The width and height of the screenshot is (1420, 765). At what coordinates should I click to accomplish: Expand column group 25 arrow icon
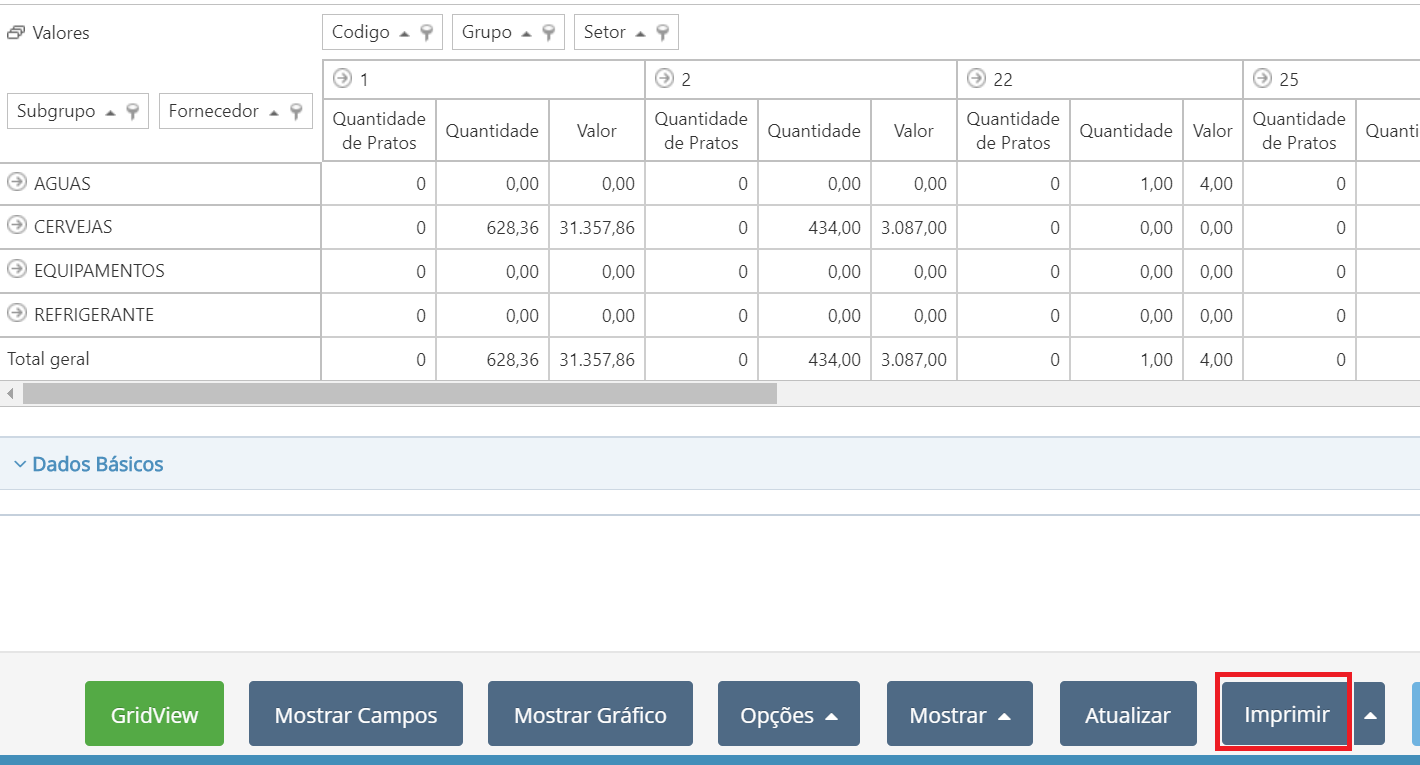(x=1263, y=78)
